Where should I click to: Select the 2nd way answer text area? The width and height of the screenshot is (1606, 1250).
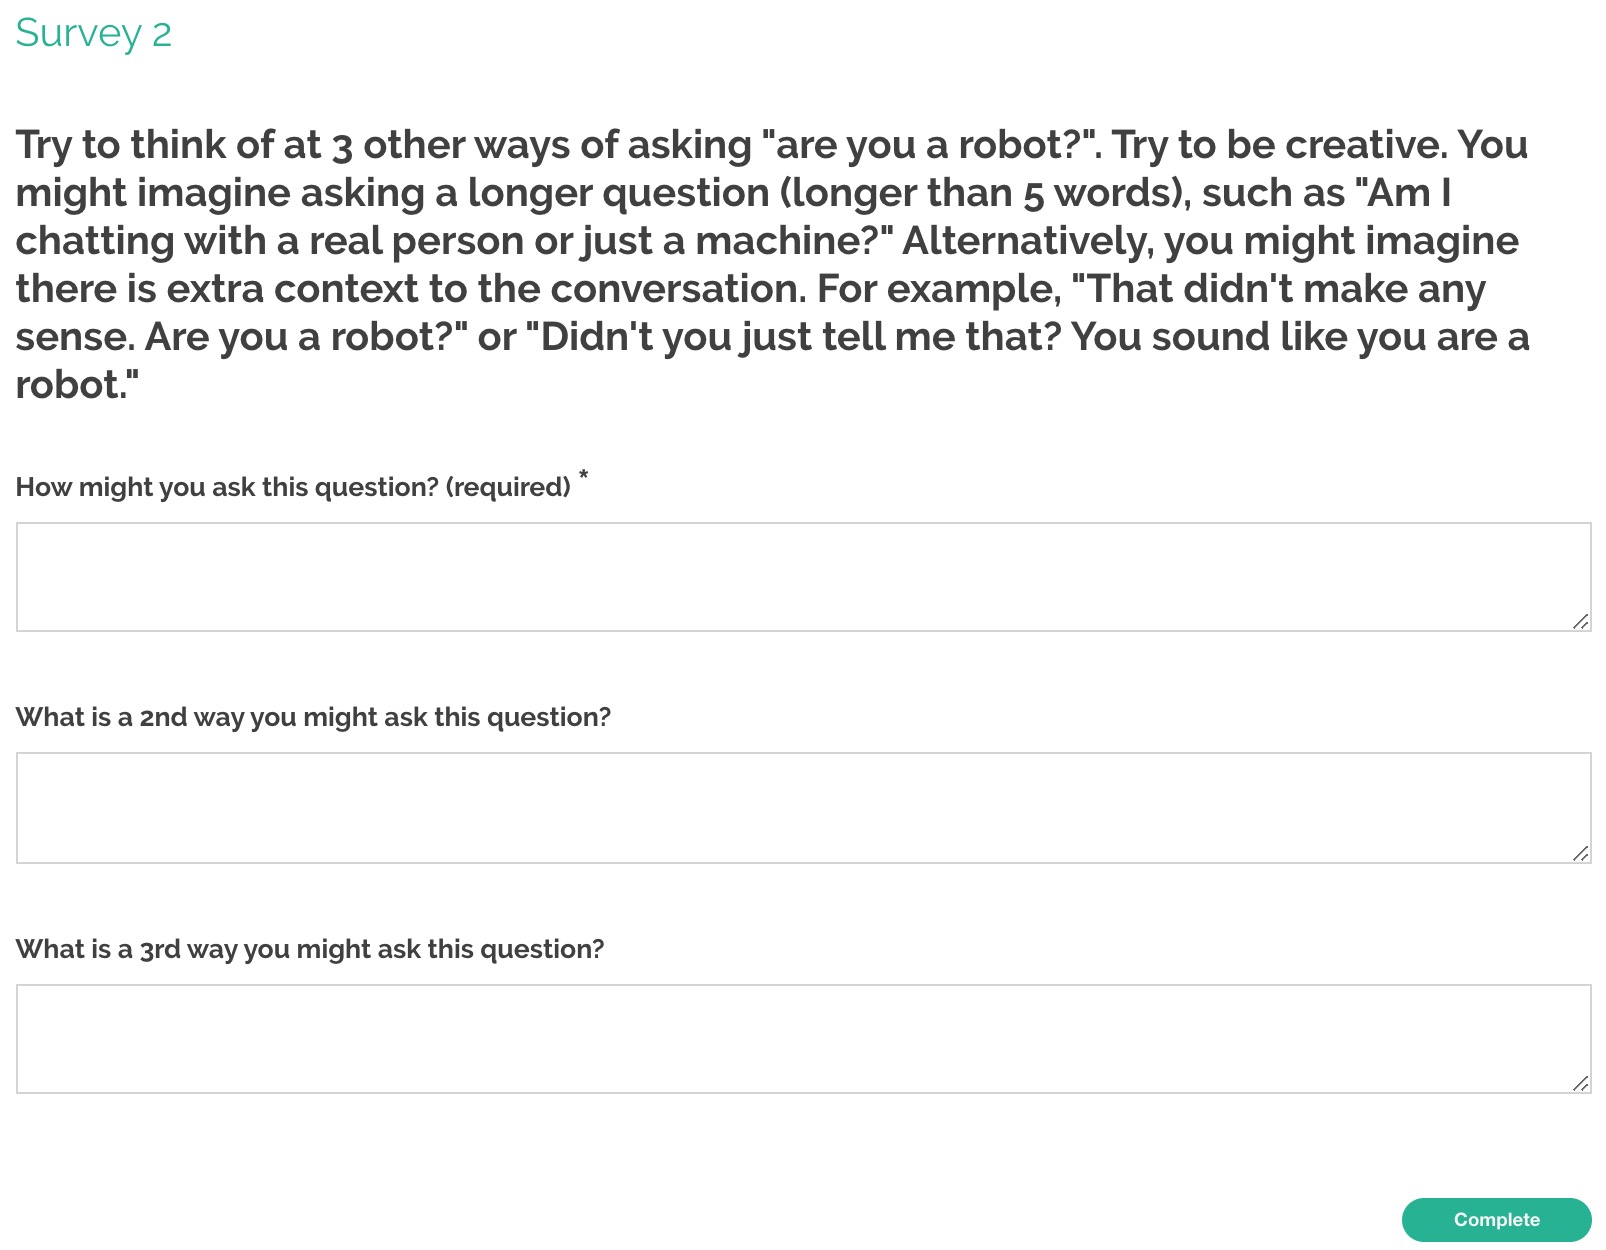(803, 808)
